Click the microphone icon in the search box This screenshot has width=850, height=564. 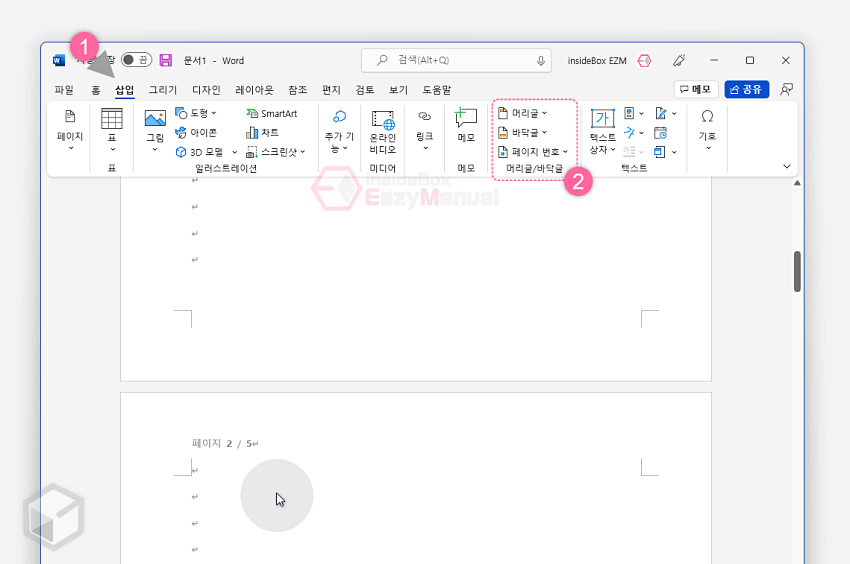(540, 61)
